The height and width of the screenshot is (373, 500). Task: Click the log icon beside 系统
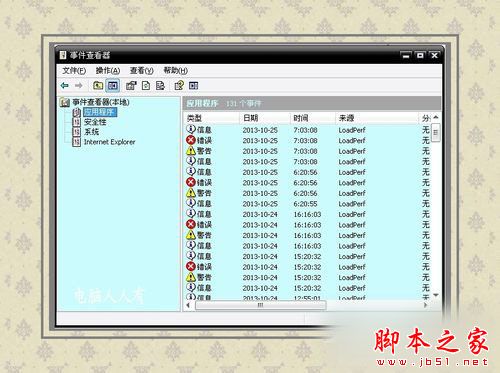[77, 132]
